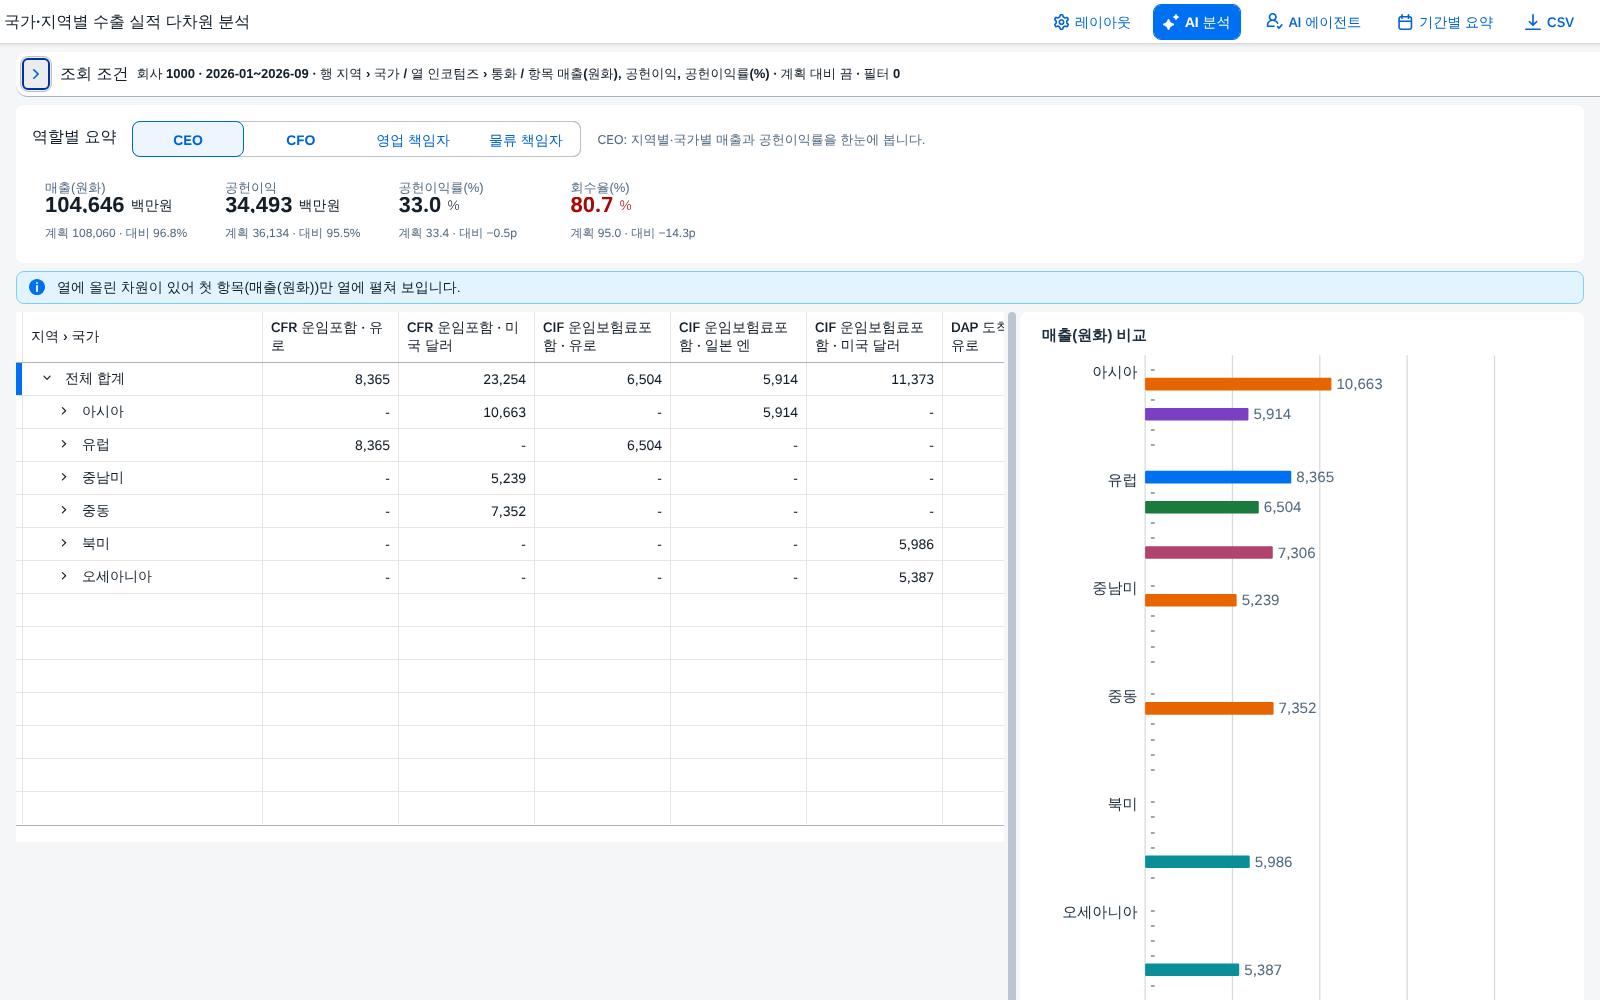Image resolution: width=1600 pixels, height=1000 pixels.
Task: Click the 회수율(%) KPI value 80.7
Action: (x=592, y=205)
